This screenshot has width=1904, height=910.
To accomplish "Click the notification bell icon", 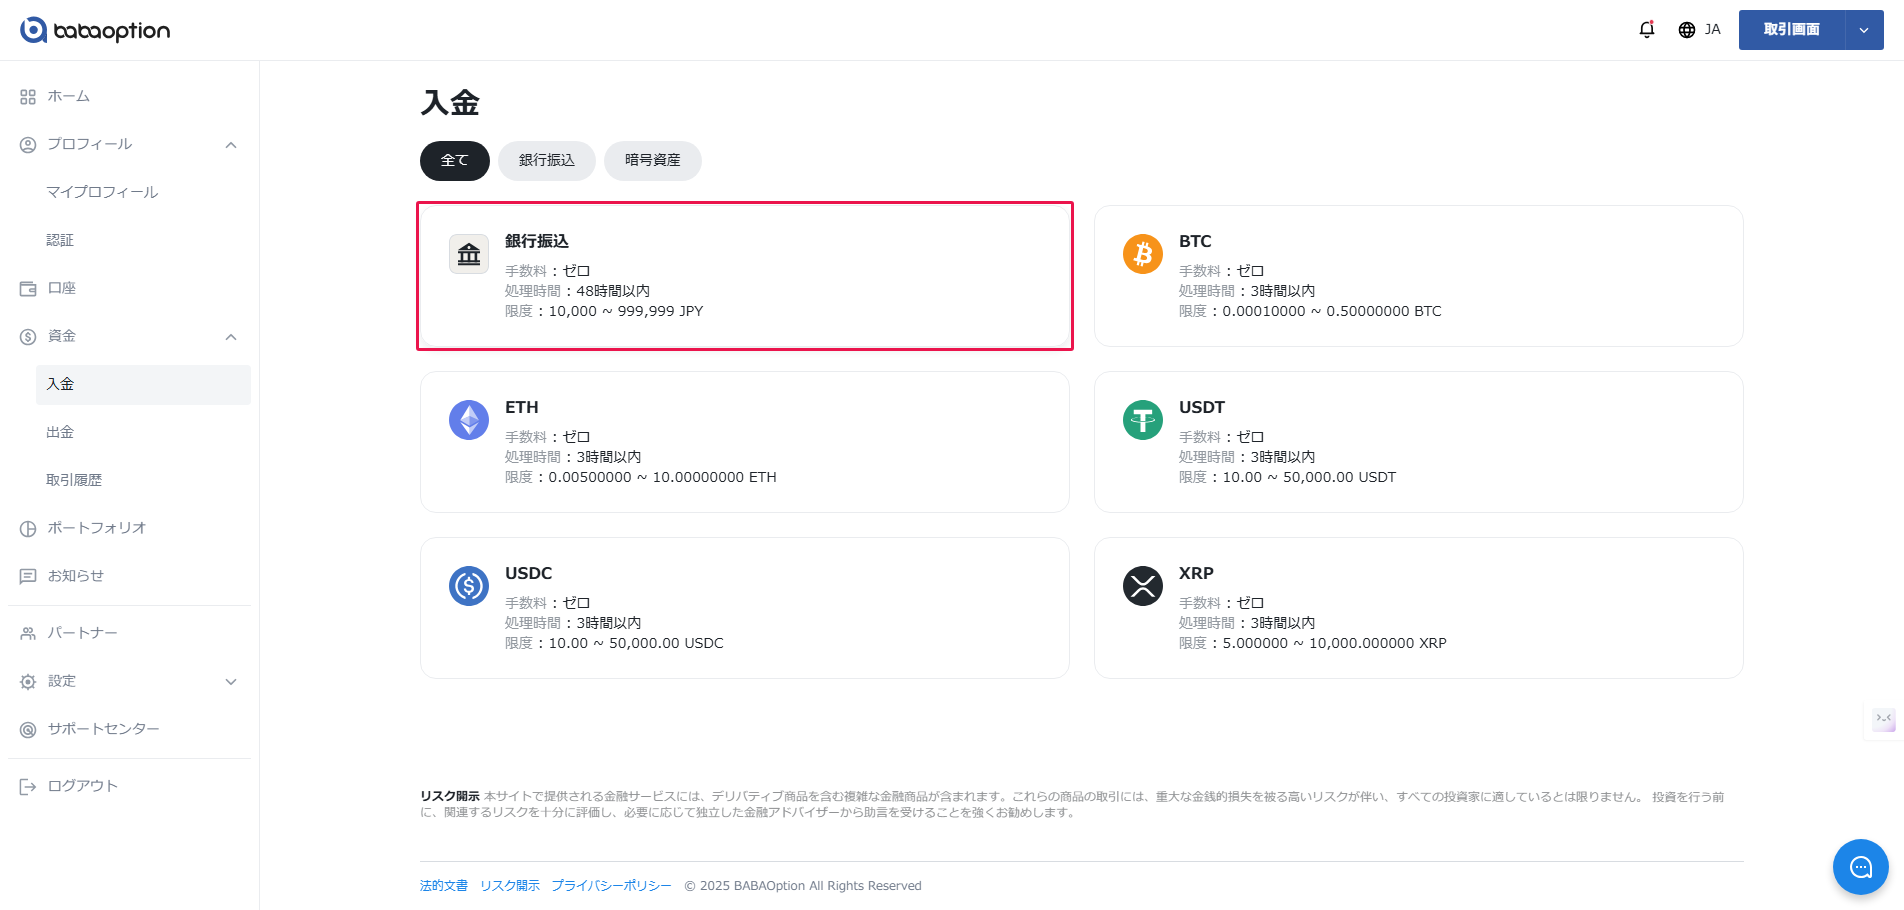I will [x=1646, y=30].
